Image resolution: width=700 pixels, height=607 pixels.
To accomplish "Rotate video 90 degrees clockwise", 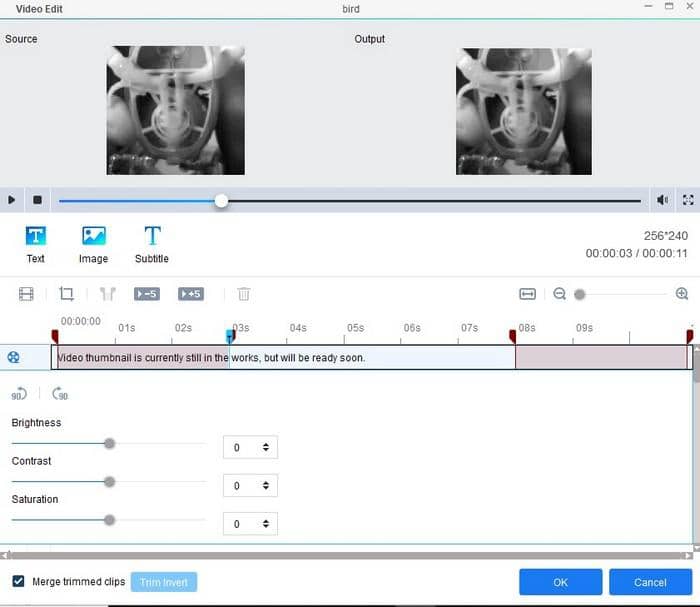I will point(60,394).
